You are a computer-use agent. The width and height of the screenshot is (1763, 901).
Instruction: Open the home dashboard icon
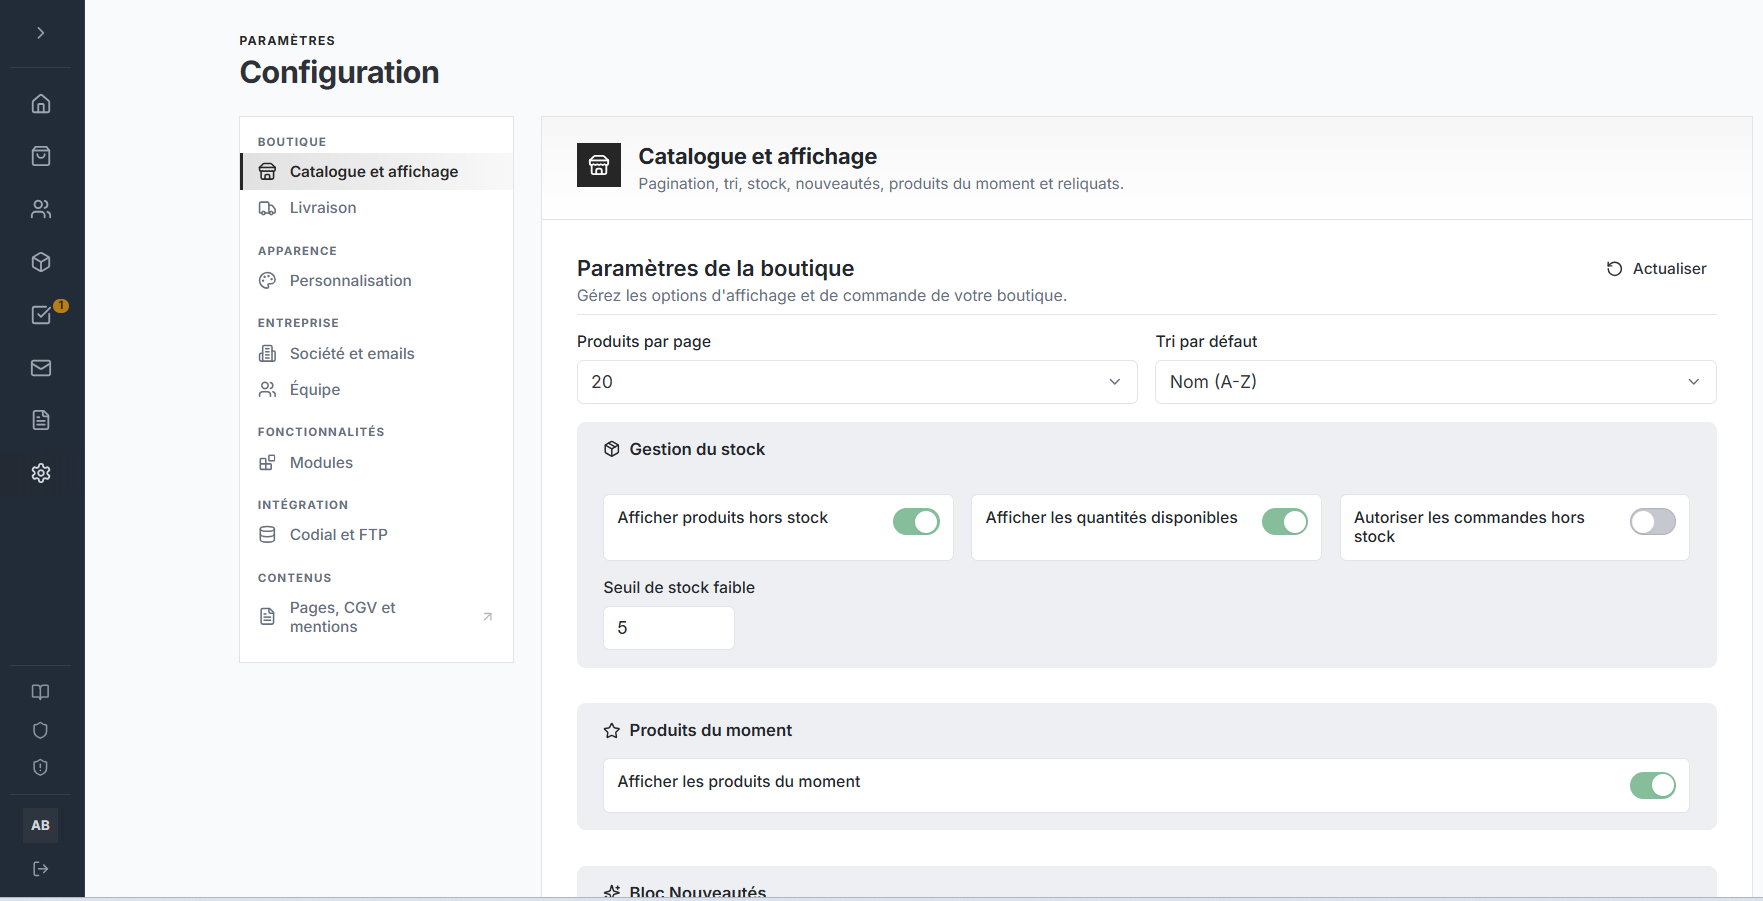pos(41,104)
